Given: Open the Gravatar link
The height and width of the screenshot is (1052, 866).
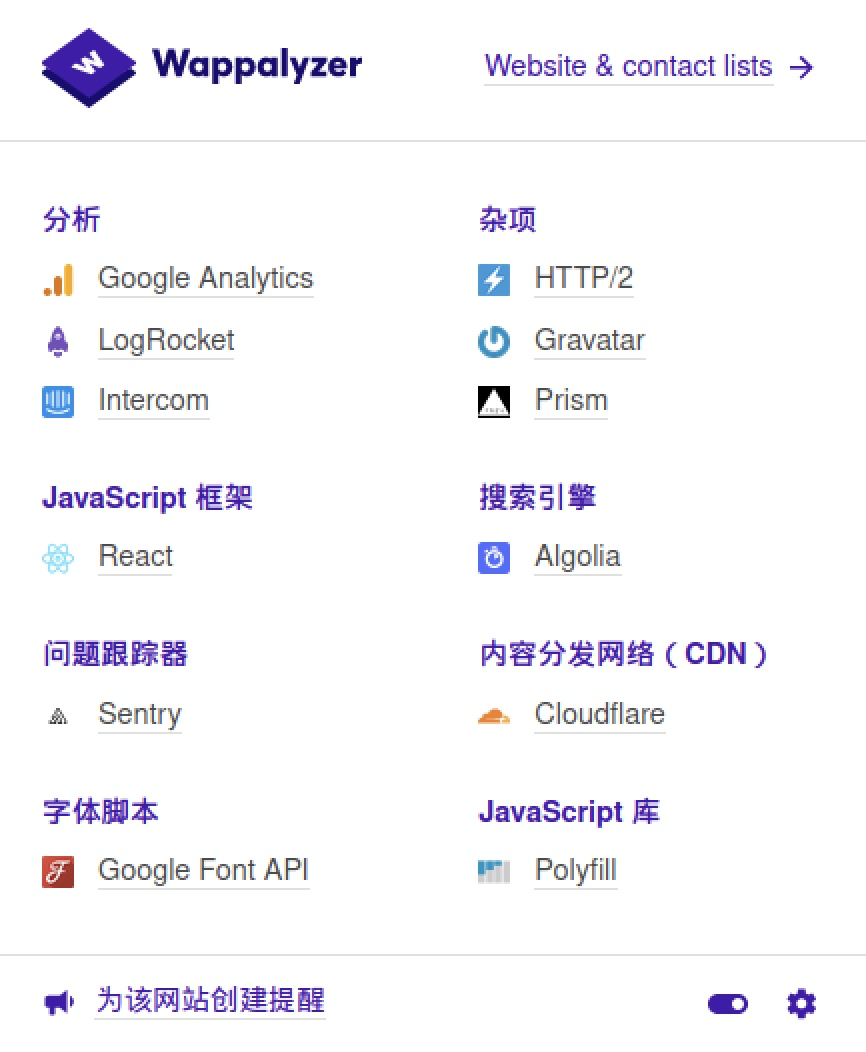Looking at the screenshot, I should 590,340.
